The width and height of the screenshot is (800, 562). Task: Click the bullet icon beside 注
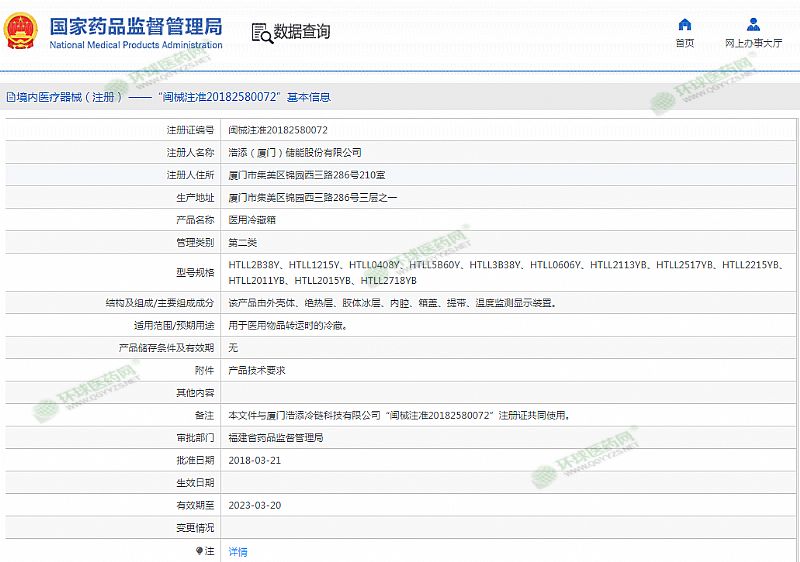[199, 551]
